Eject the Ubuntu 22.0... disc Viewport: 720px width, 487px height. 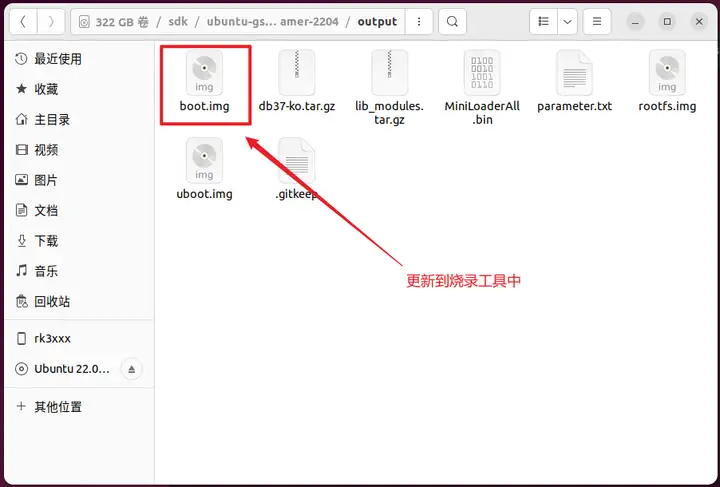[132, 369]
